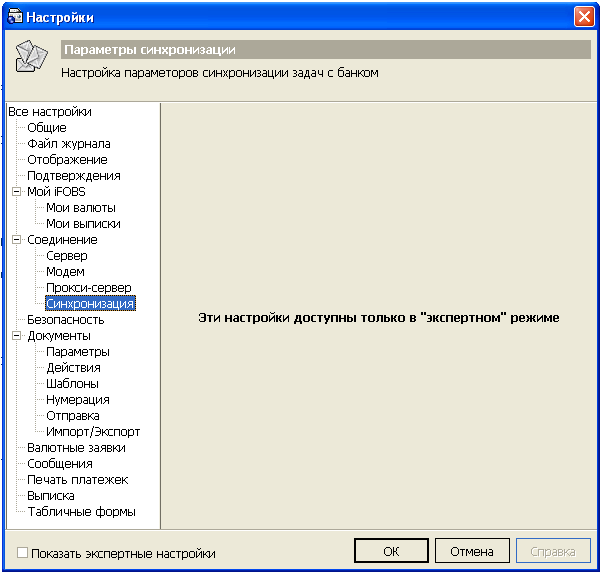The width and height of the screenshot is (602, 575).
Task: Open Нумерация document settings
Action: (x=78, y=400)
